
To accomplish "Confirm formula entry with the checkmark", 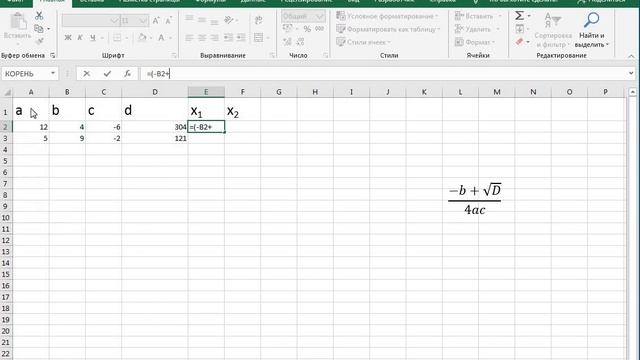I will [107, 73].
